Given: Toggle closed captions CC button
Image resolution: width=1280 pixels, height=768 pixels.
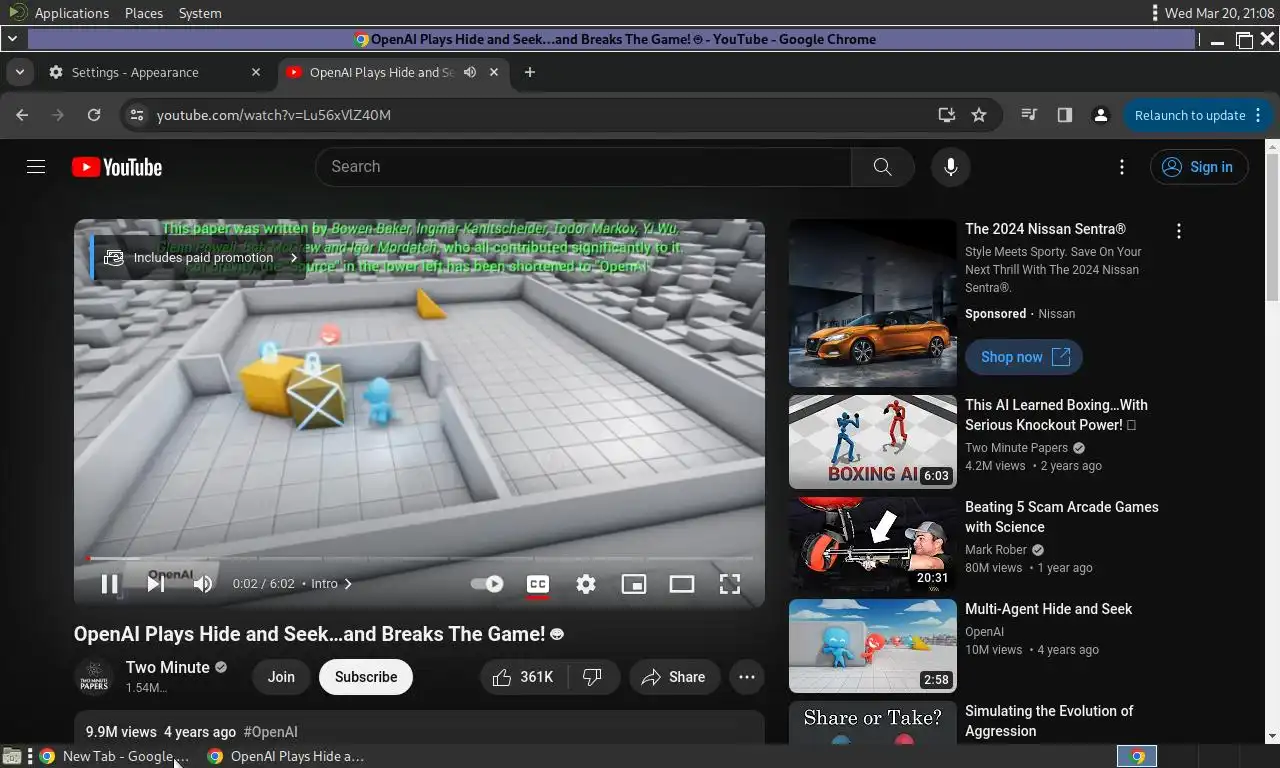Looking at the screenshot, I should tap(538, 584).
